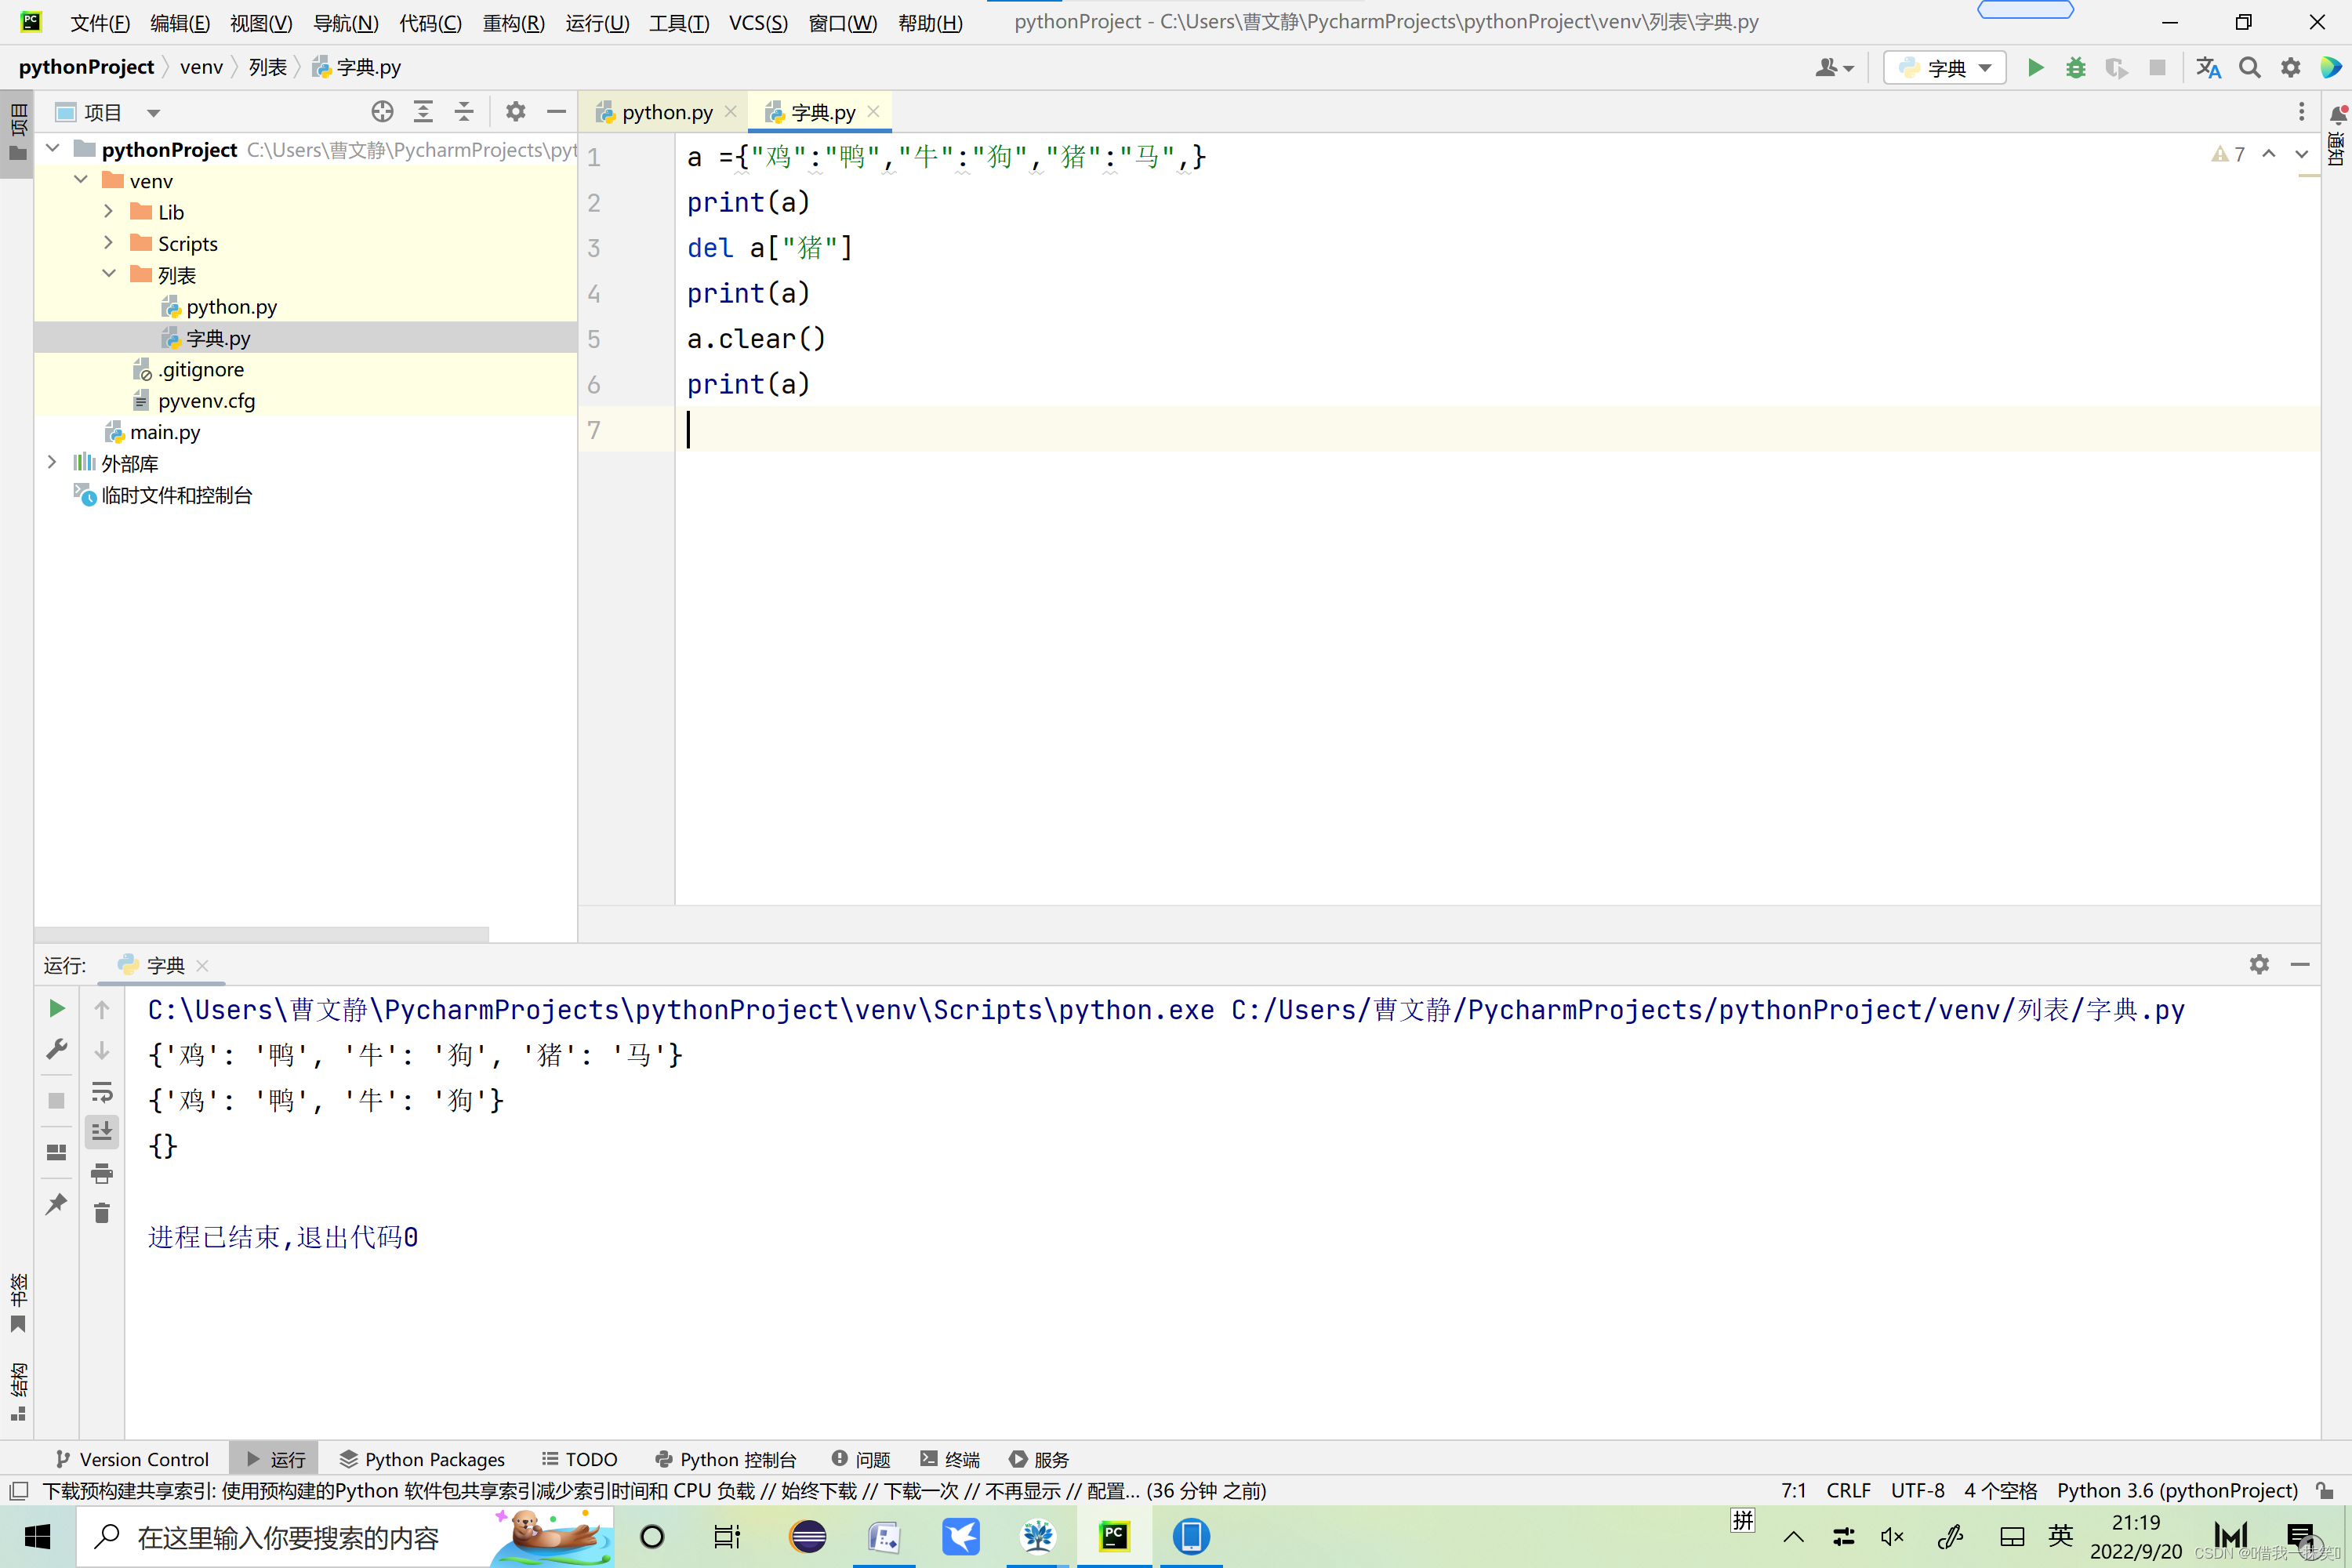Toggle the 书签 bookmarks side button
Image resolution: width=2352 pixels, height=1568 pixels.
17,1303
